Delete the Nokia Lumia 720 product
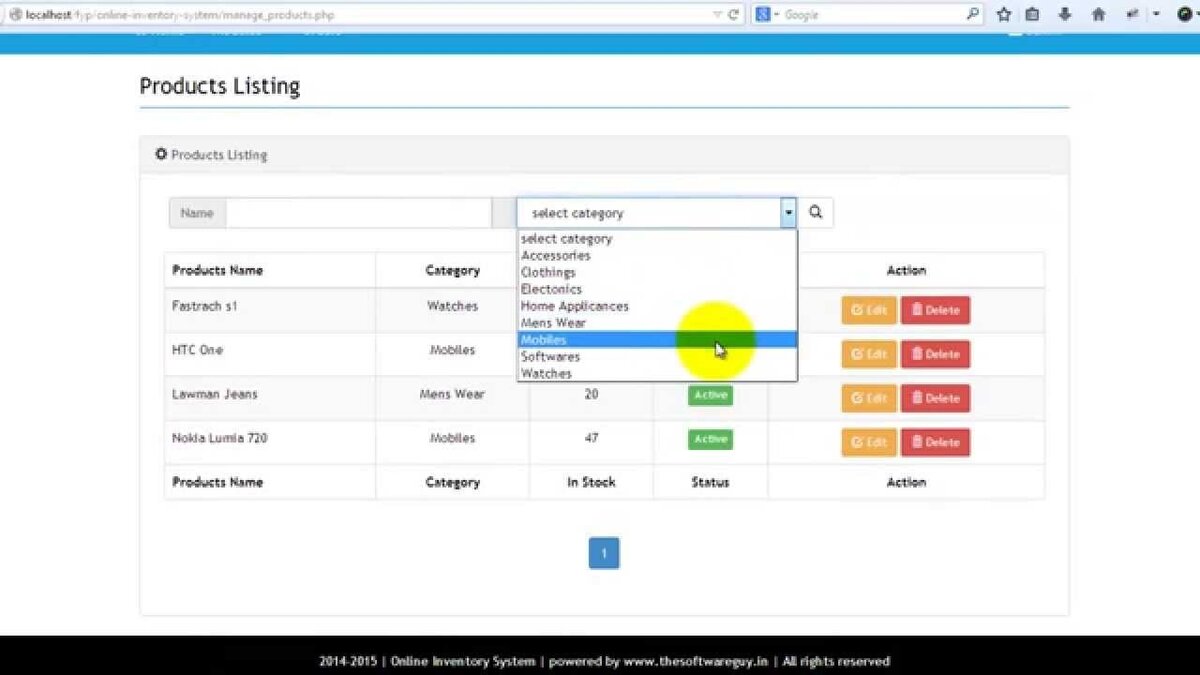The image size is (1200, 675). [935, 442]
